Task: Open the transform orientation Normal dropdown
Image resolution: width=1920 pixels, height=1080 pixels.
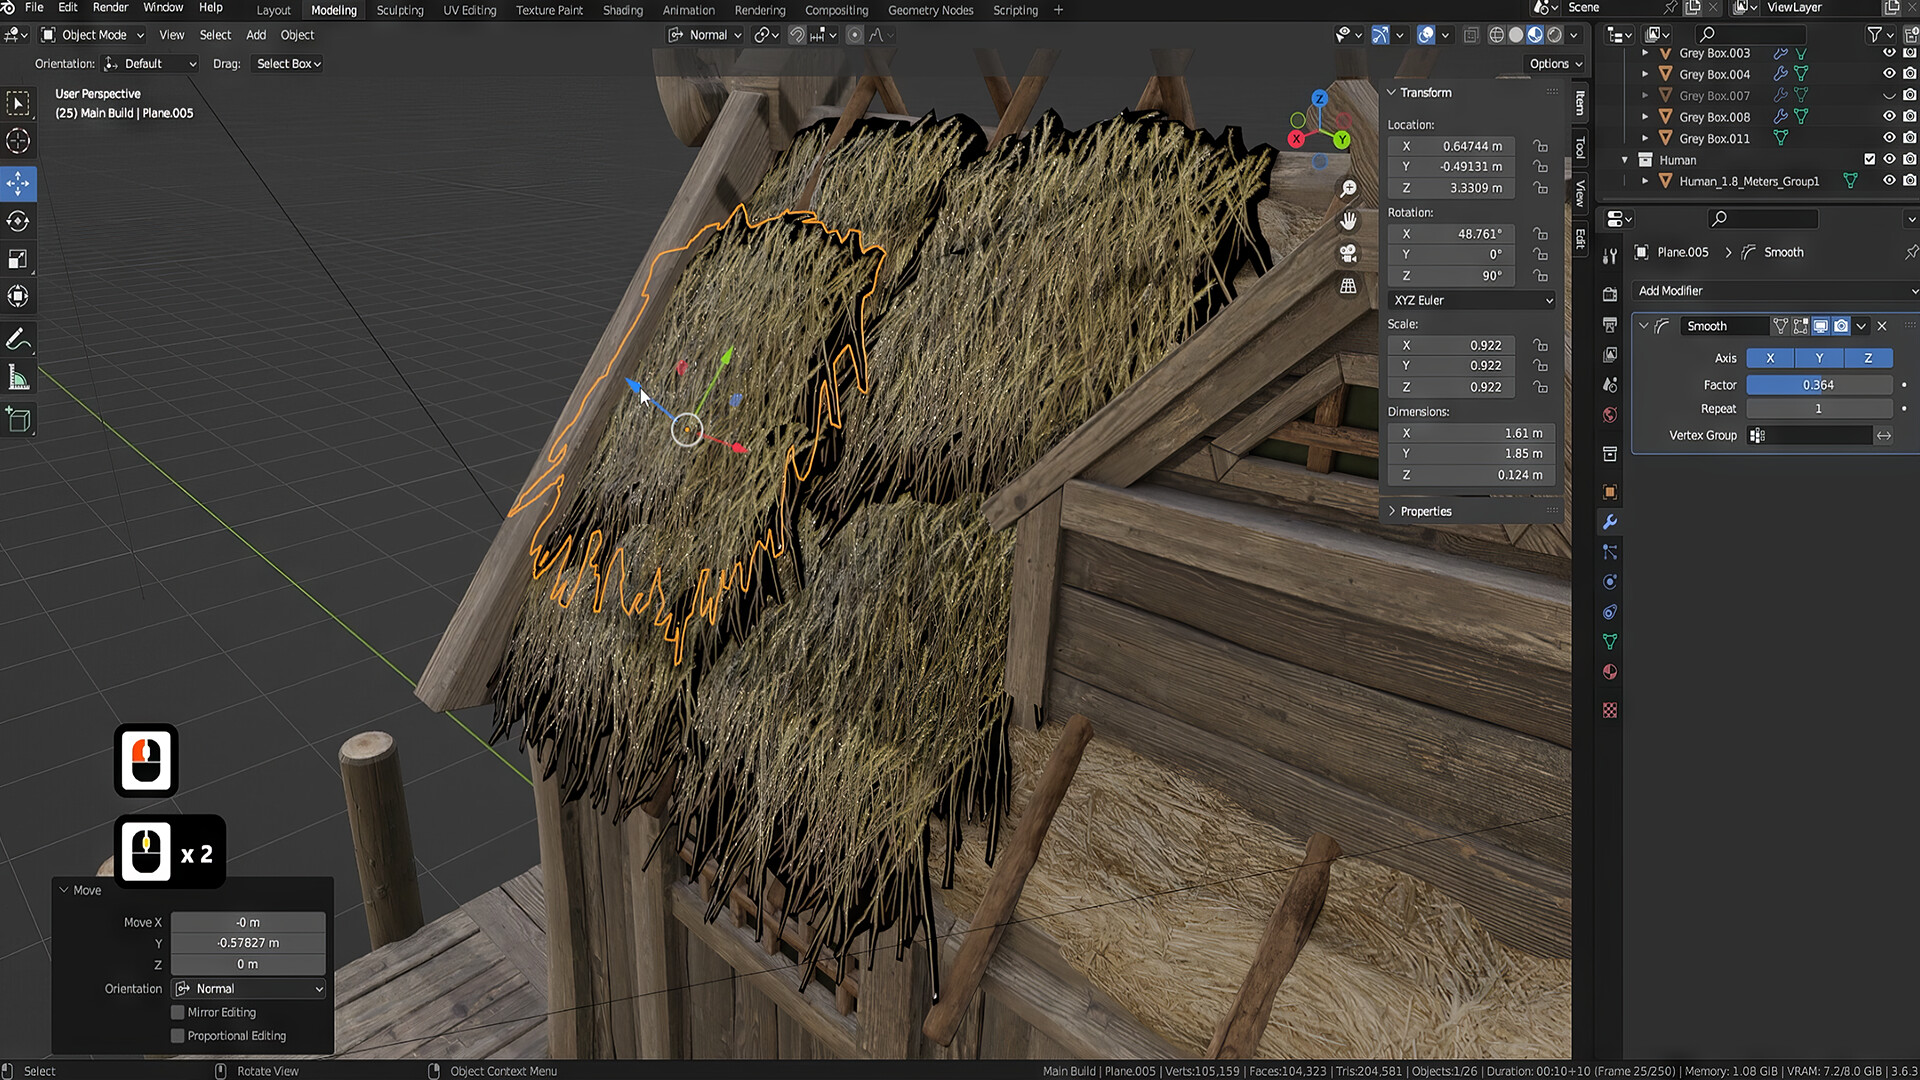Action: [x=705, y=34]
